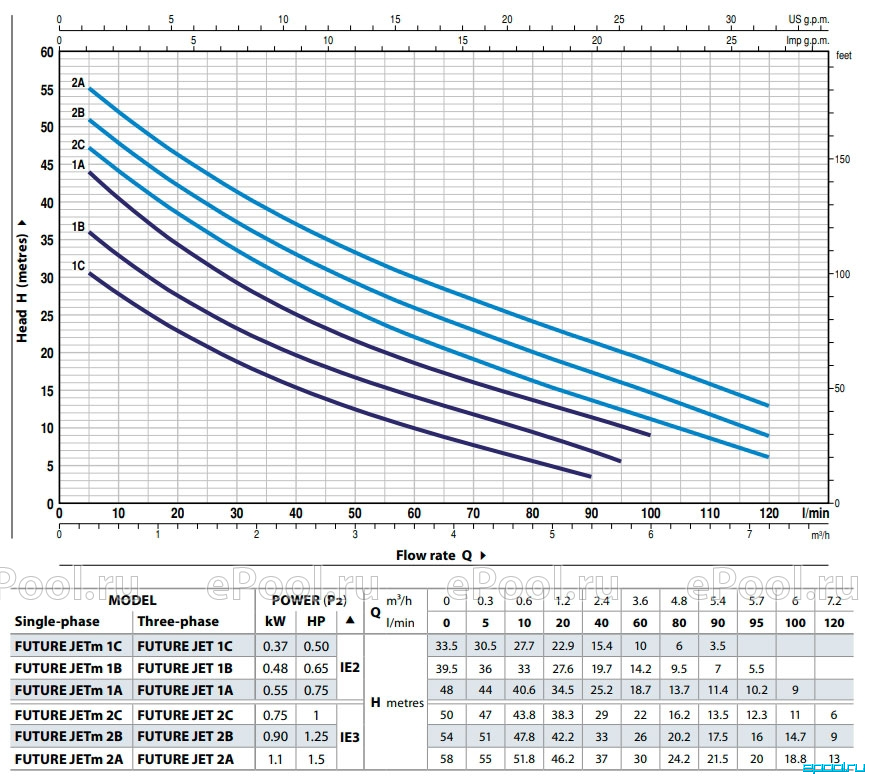Click the 150 tick on the feet axis
This screenshot has width=870, height=780.
842,159
